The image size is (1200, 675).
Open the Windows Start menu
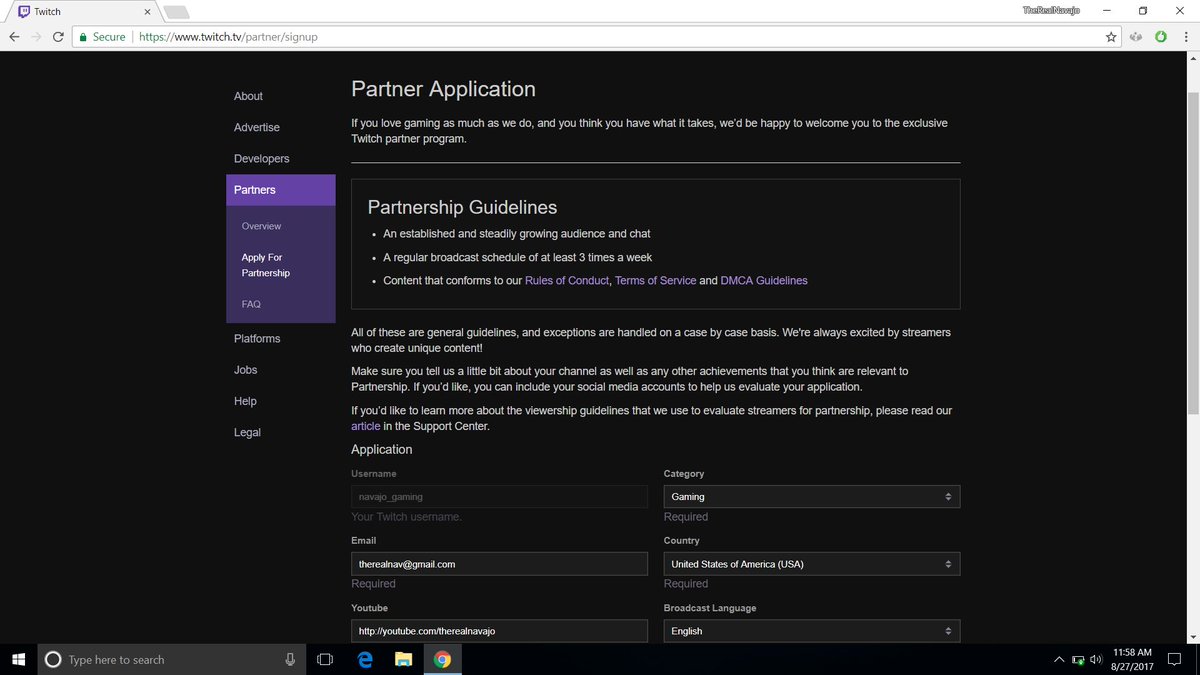[x=18, y=659]
